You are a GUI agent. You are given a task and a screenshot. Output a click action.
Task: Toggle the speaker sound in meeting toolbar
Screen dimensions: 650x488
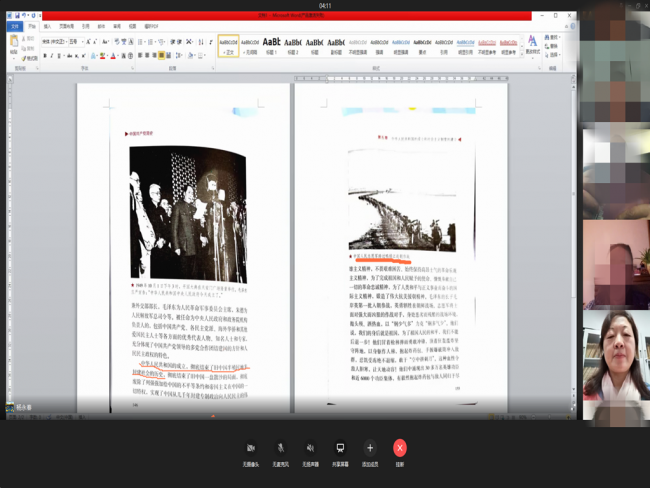[x=310, y=448]
